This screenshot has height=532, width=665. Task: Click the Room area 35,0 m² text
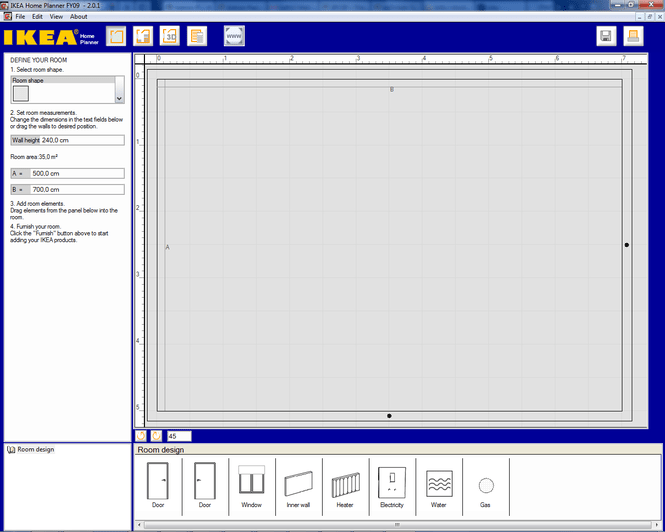coord(34,157)
